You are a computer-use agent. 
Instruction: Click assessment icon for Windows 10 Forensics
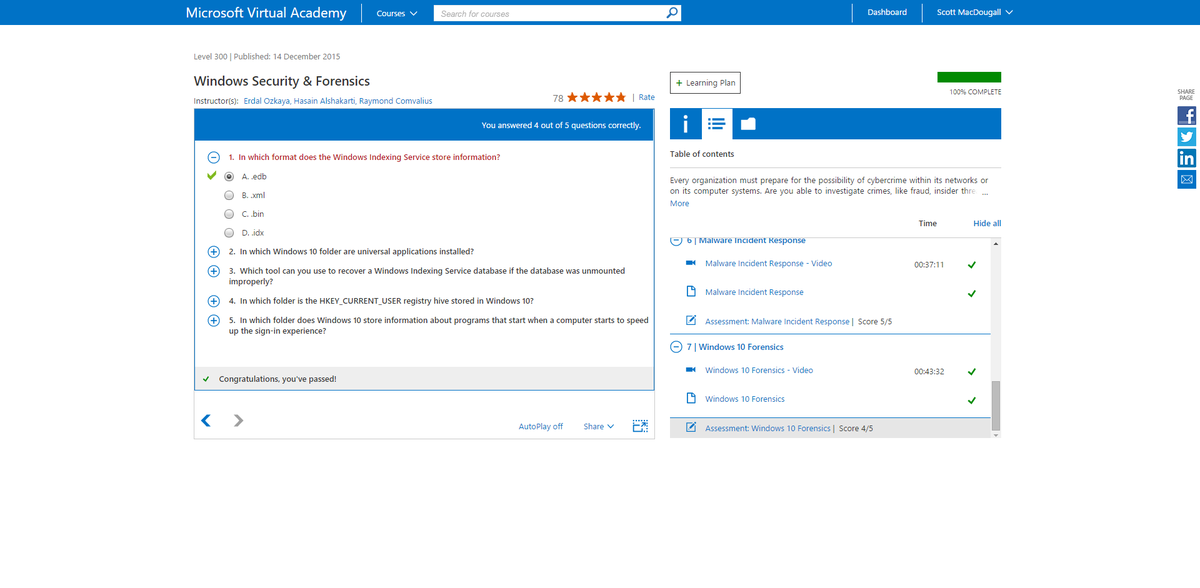click(x=690, y=428)
